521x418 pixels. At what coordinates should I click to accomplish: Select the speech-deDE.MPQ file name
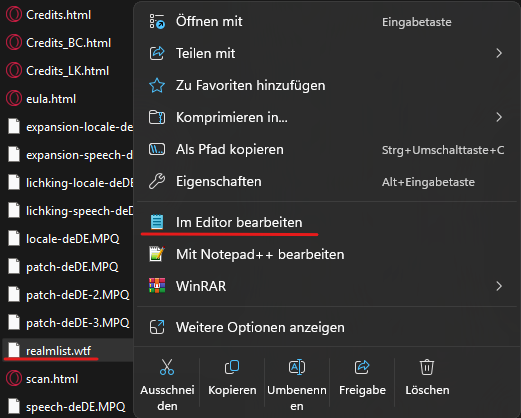pyautogui.click(x=76, y=407)
